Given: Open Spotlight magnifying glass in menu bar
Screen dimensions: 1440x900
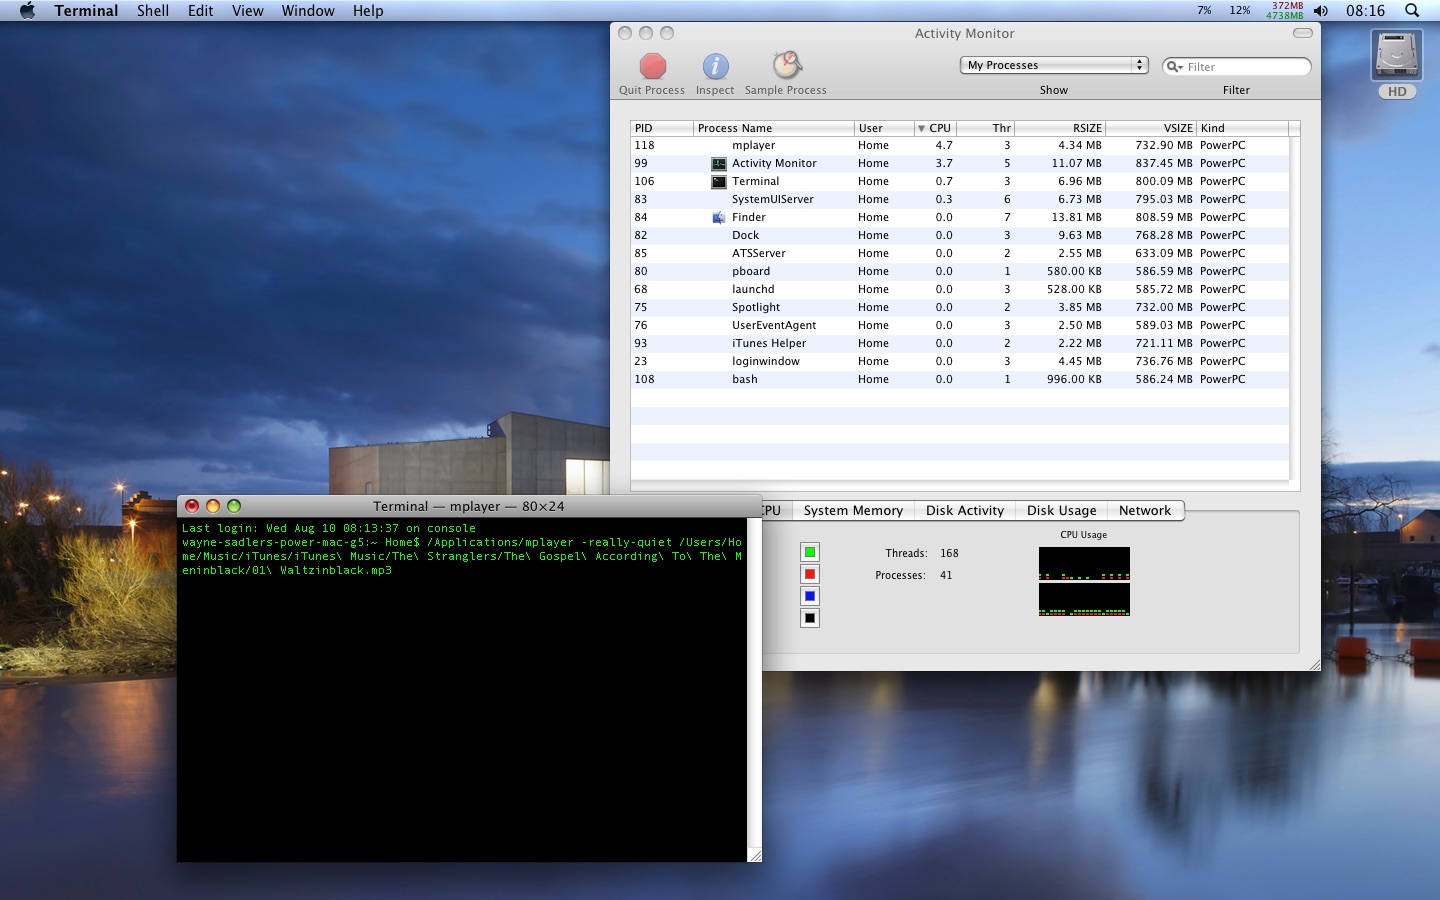Looking at the screenshot, I should click(x=1412, y=11).
